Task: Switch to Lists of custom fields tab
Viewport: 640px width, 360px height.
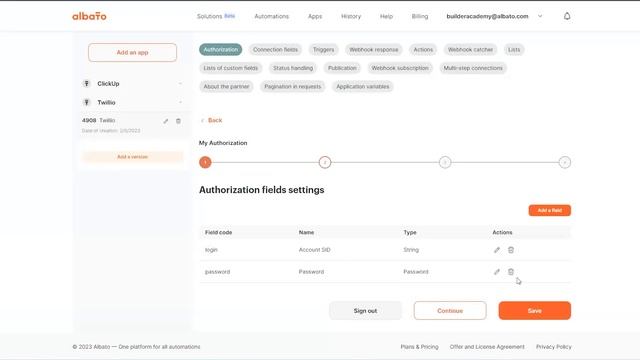Action: 231,68
